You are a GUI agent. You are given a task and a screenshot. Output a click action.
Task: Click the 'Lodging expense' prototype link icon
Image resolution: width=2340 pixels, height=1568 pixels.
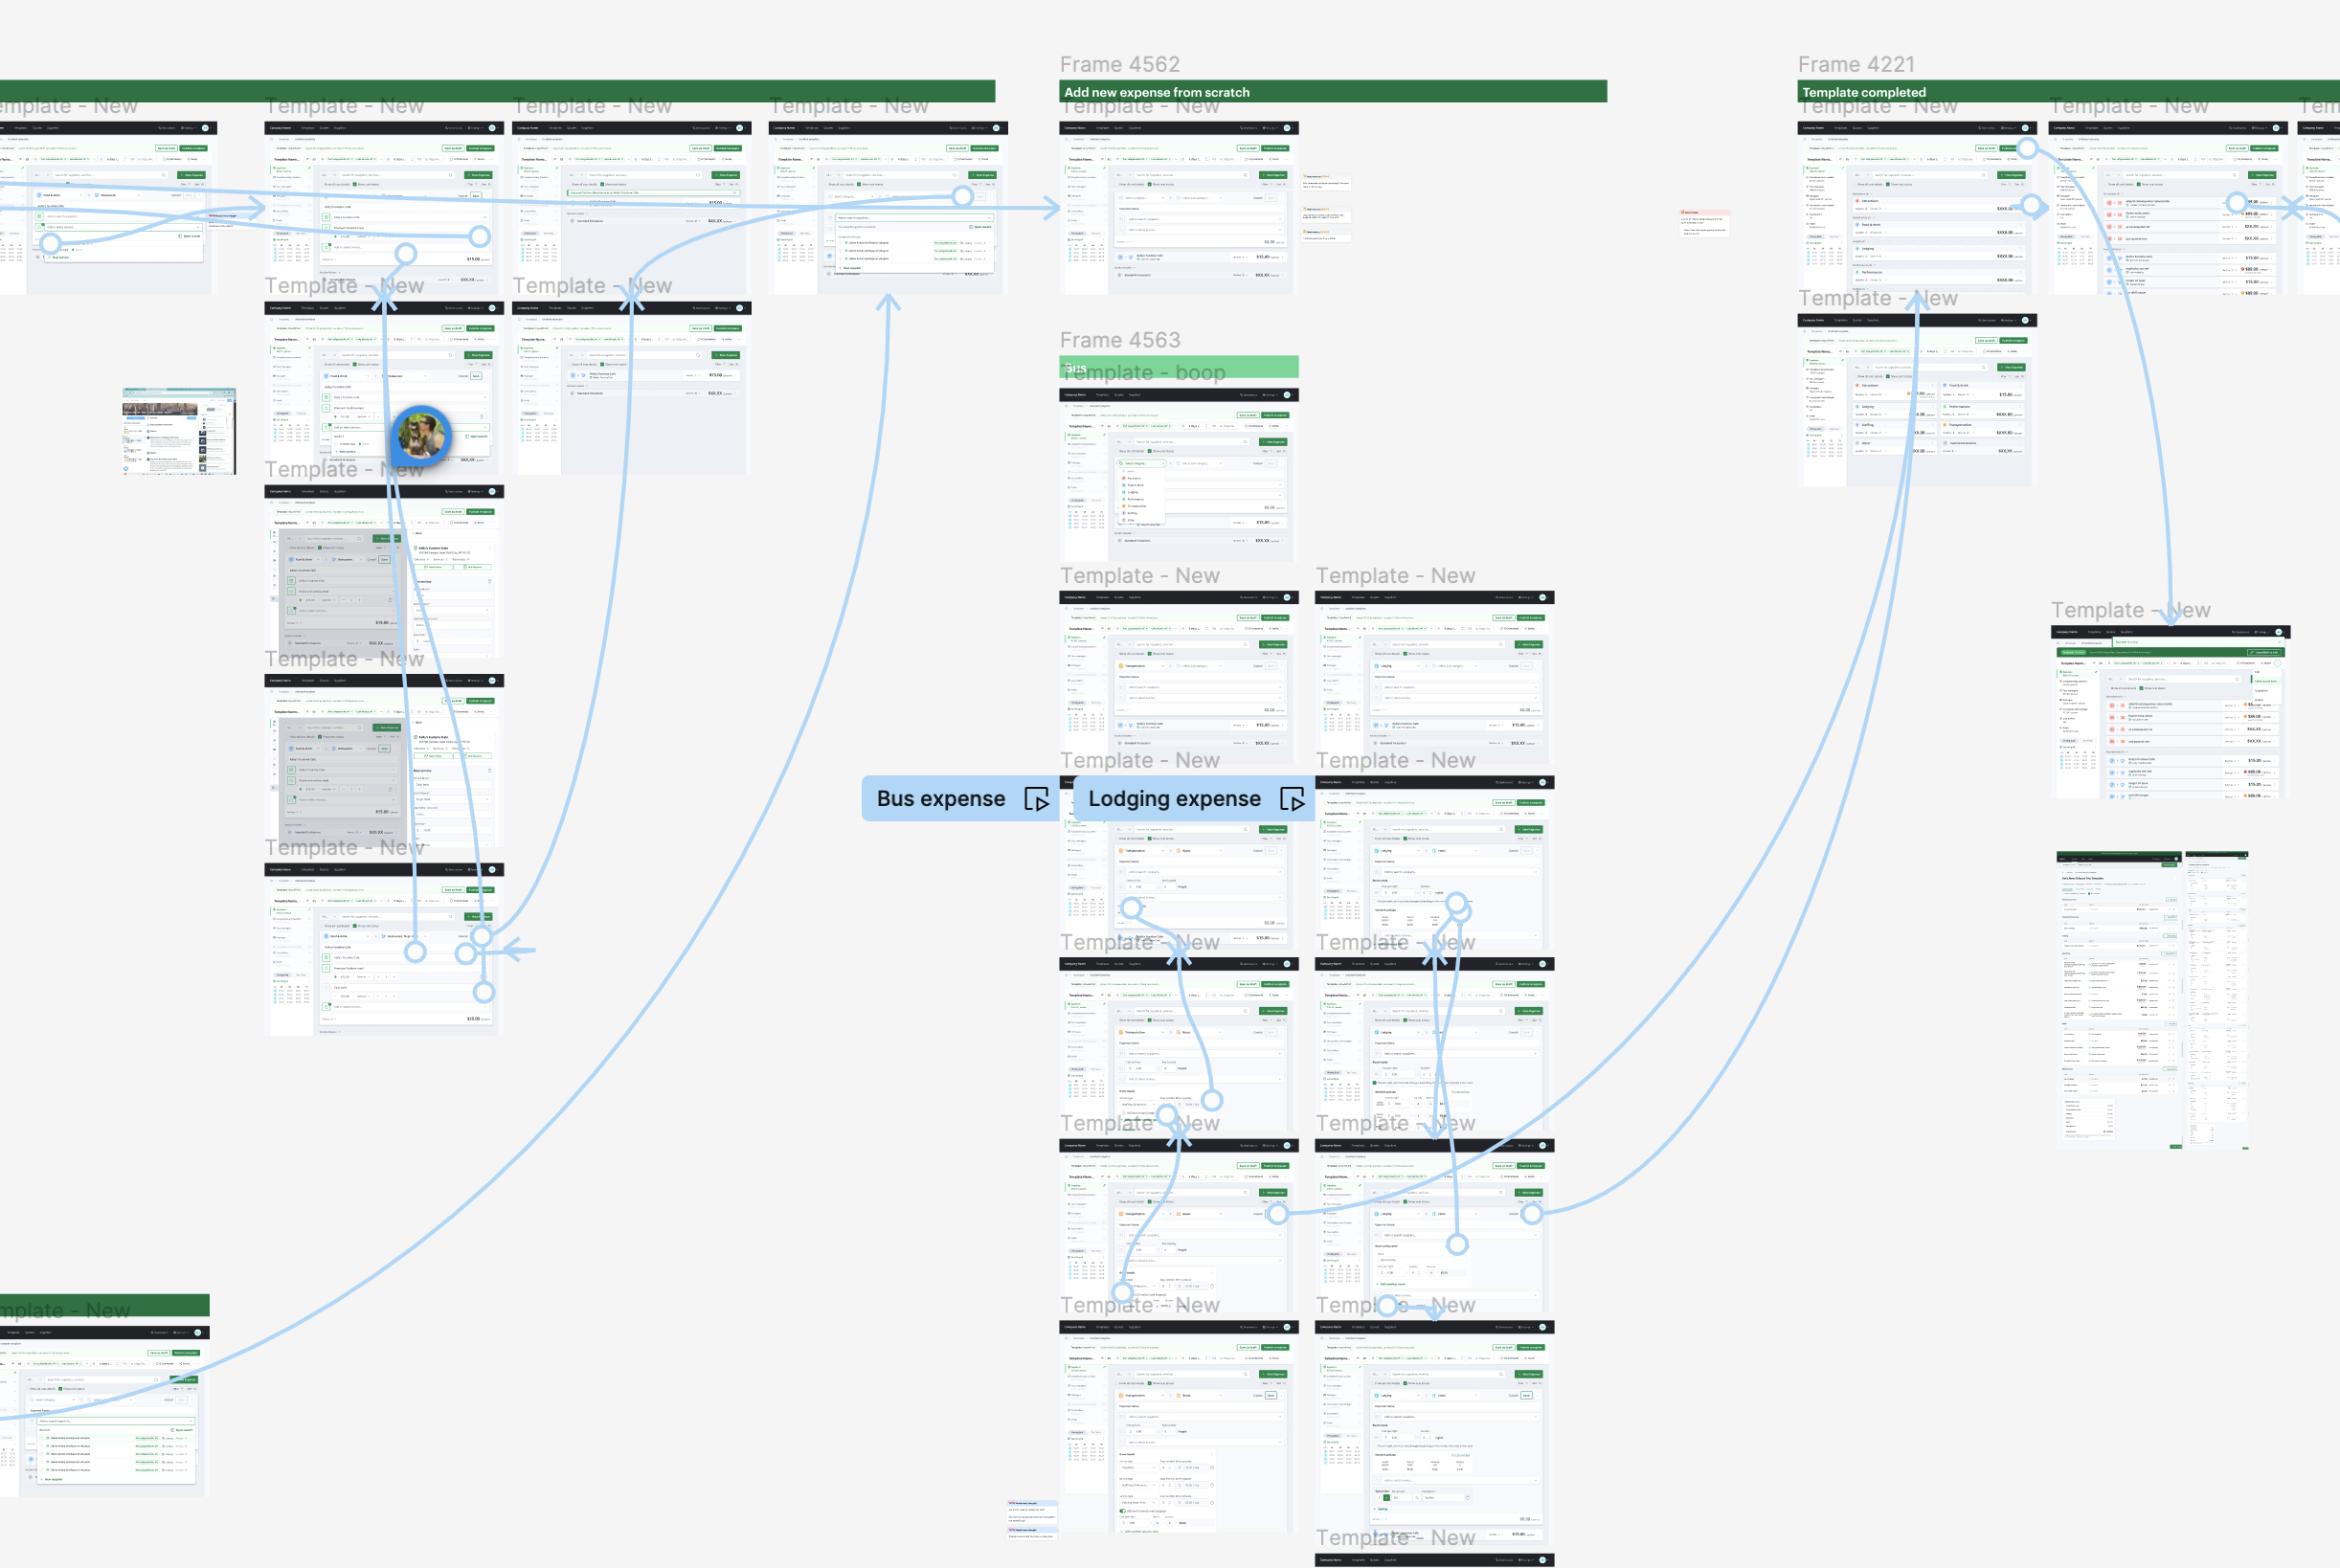[1292, 798]
